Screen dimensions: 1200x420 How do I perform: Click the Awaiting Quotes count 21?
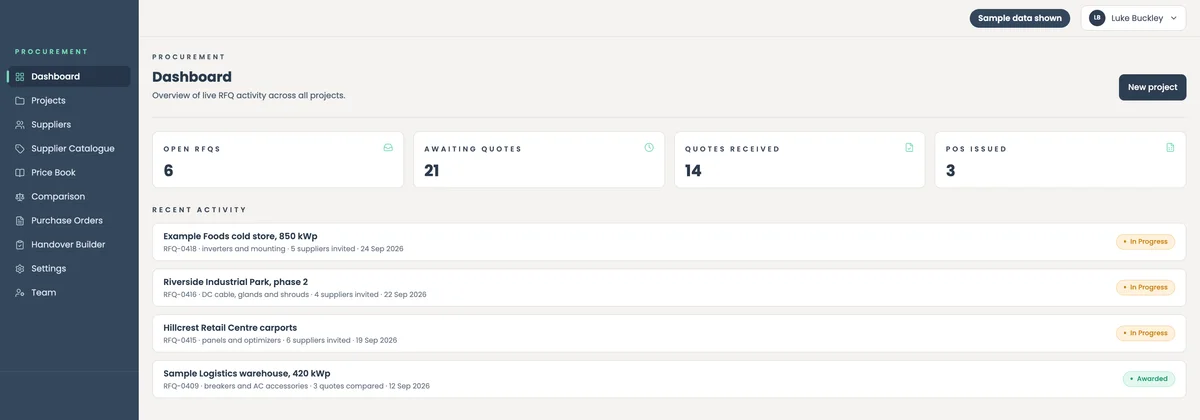point(432,171)
